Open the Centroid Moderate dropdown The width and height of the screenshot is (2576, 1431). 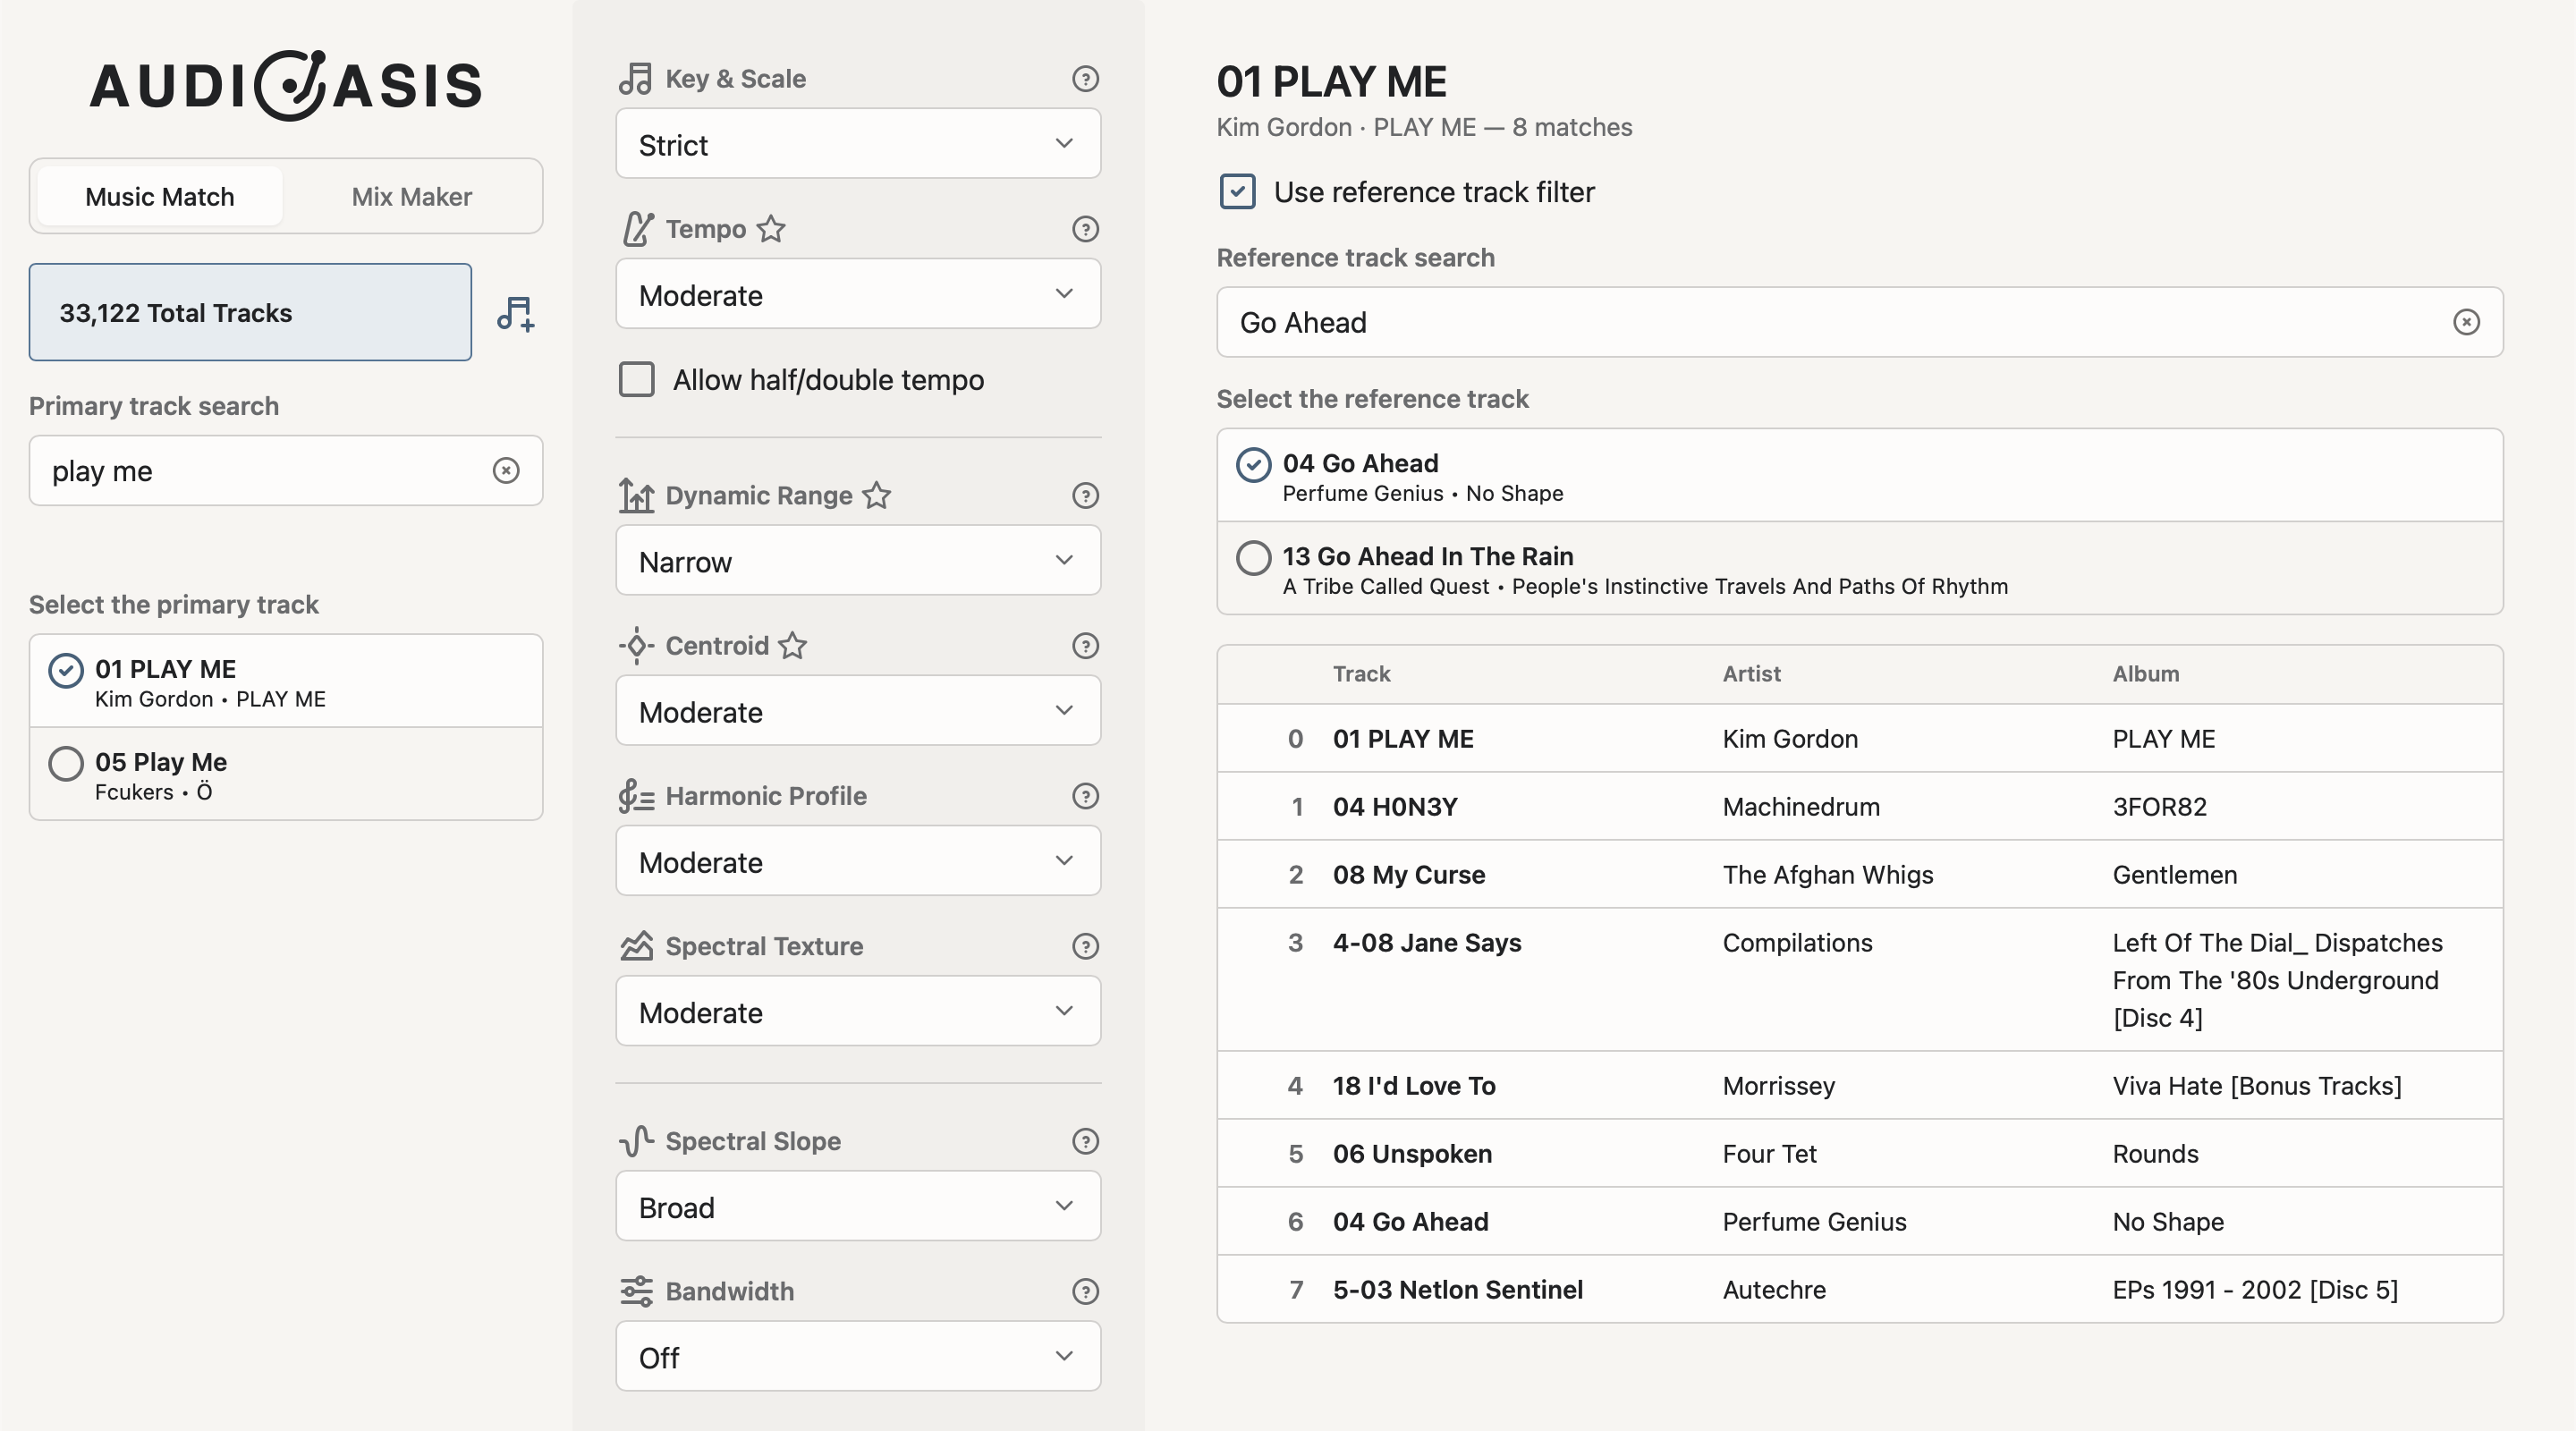[858, 711]
